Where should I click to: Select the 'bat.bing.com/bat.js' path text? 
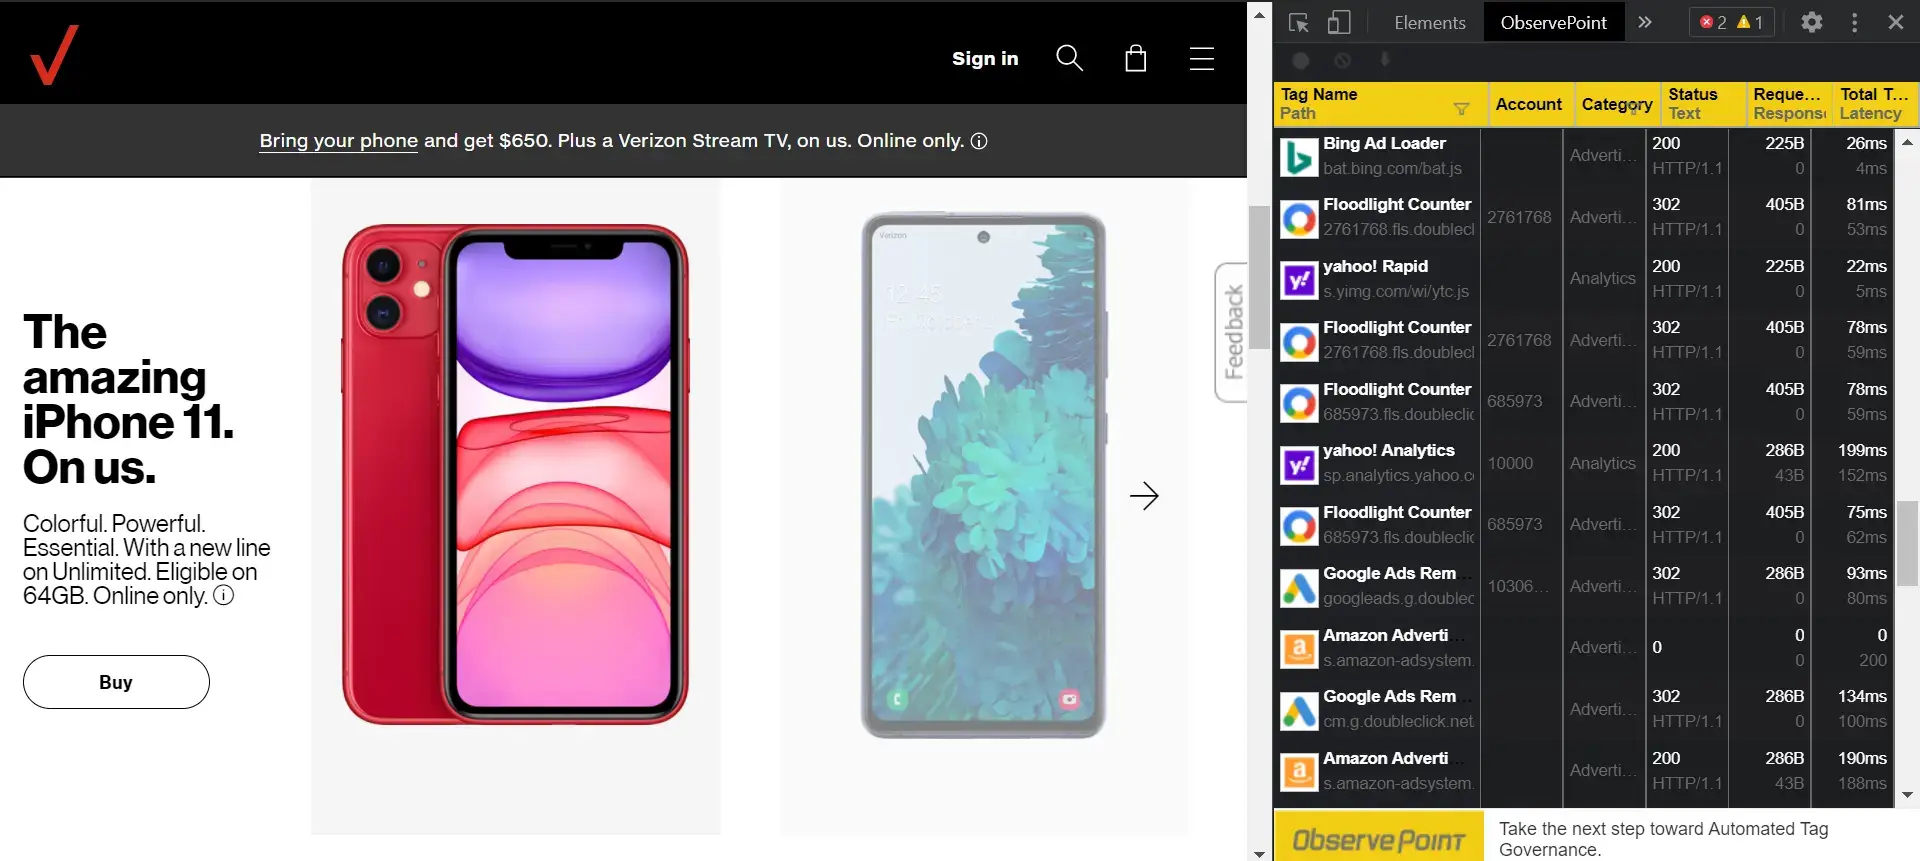click(1392, 169)
